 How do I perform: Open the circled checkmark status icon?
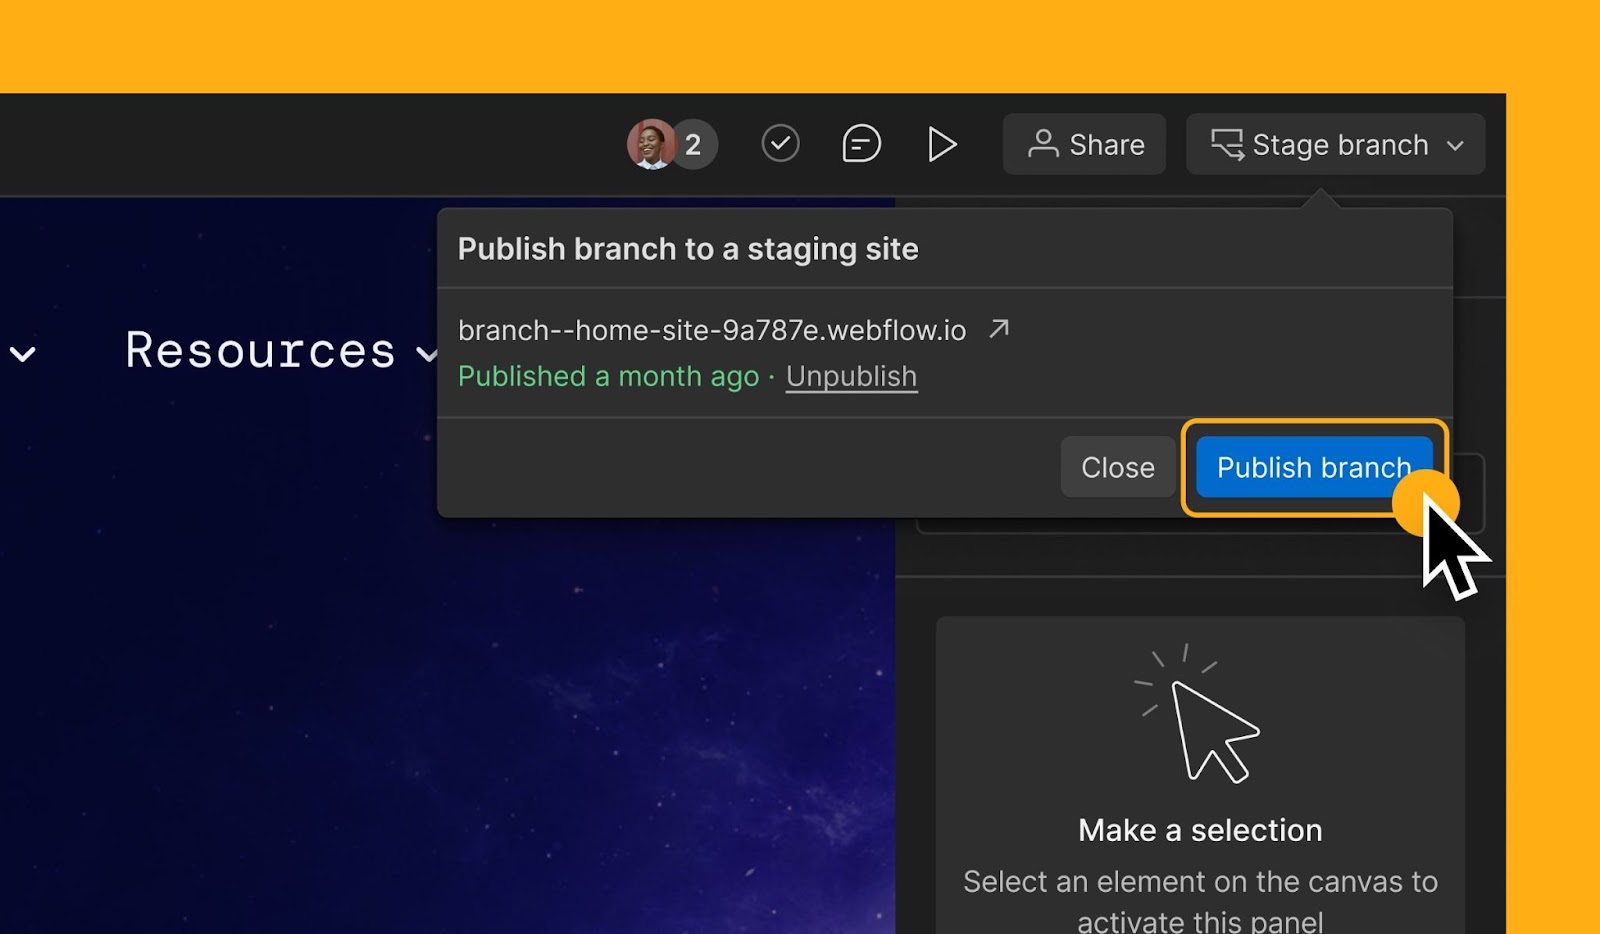[780, 144]
